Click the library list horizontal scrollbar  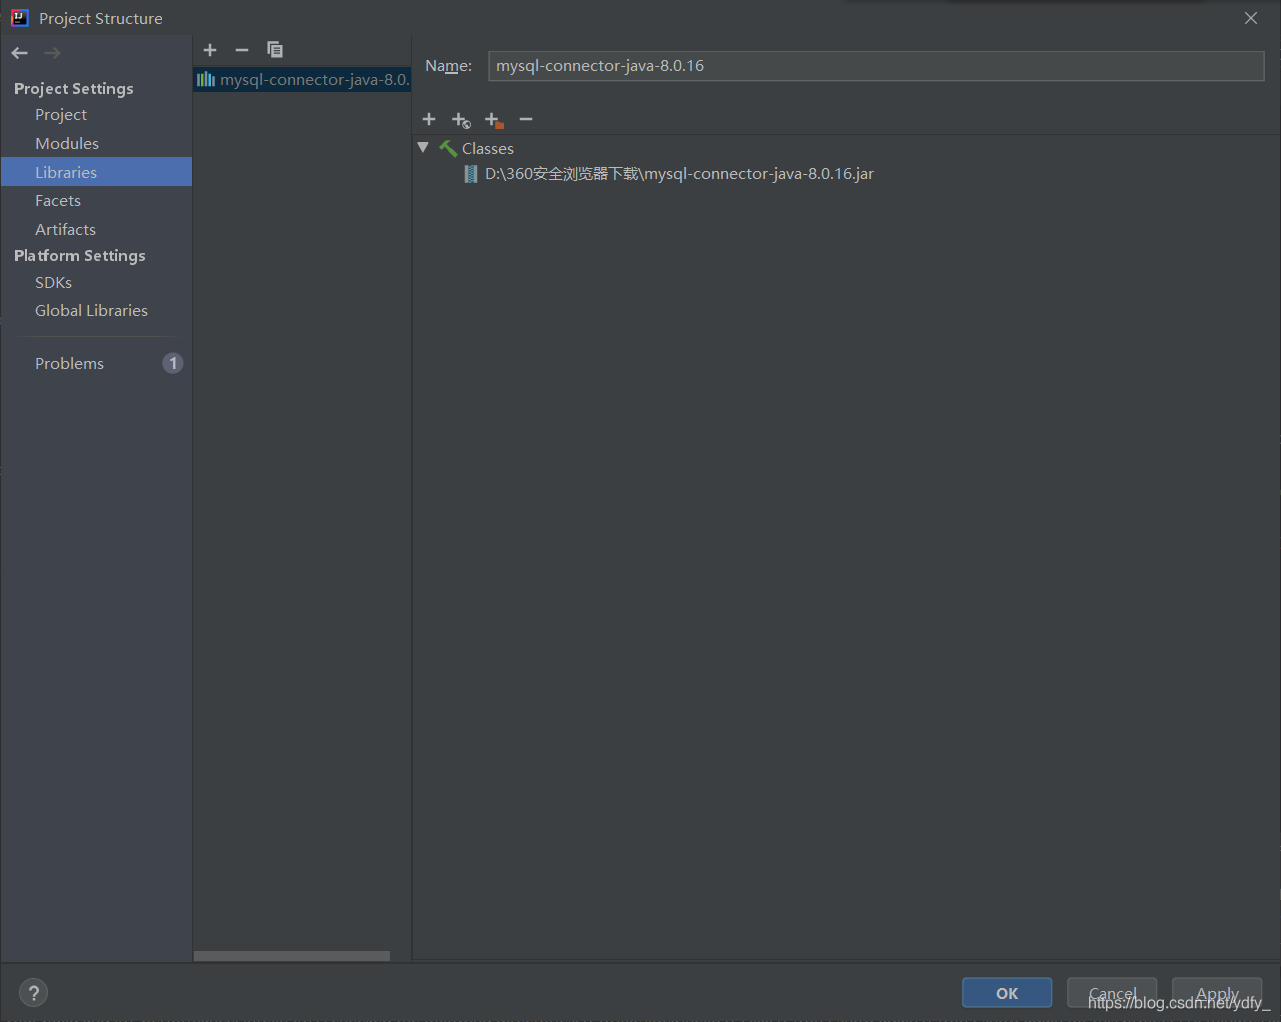coord(292,956)
